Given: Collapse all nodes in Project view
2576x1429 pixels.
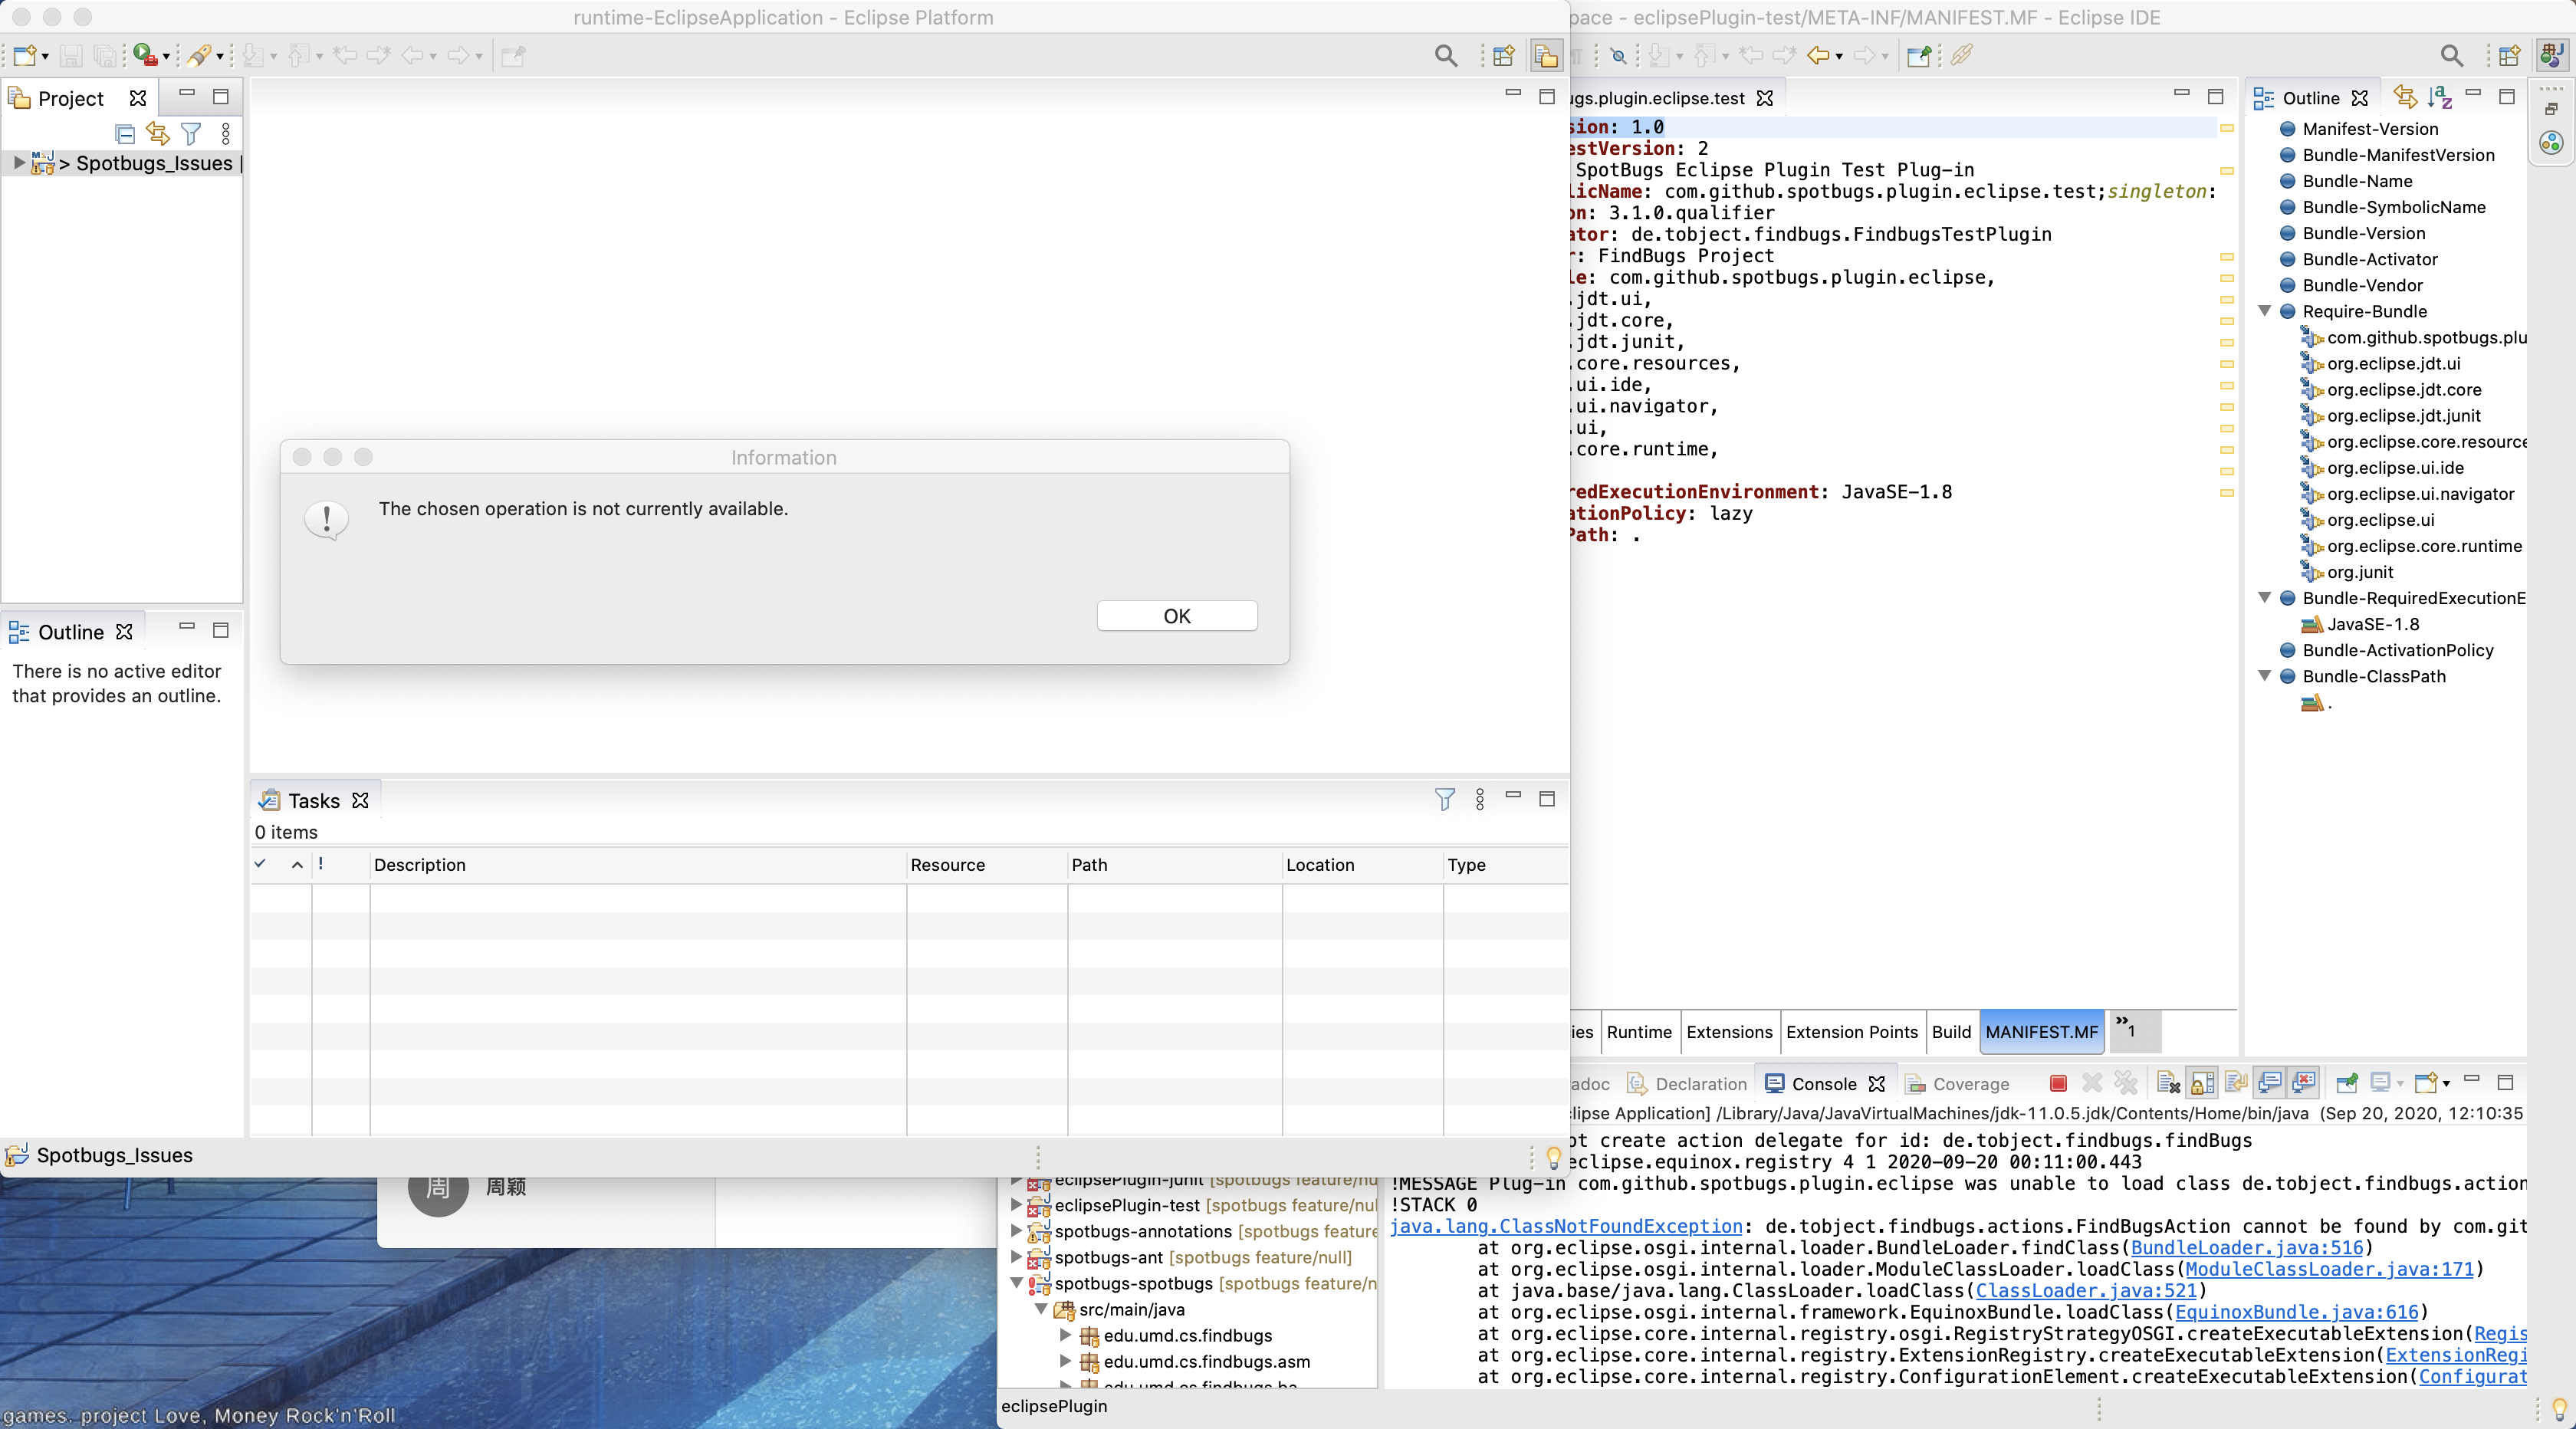Looking at the screenshot, I should pos(125,134).
